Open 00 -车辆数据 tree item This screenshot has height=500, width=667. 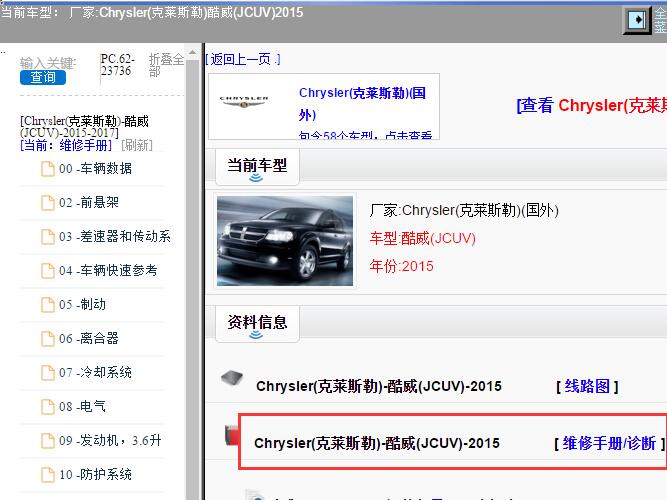click(95, 169)
